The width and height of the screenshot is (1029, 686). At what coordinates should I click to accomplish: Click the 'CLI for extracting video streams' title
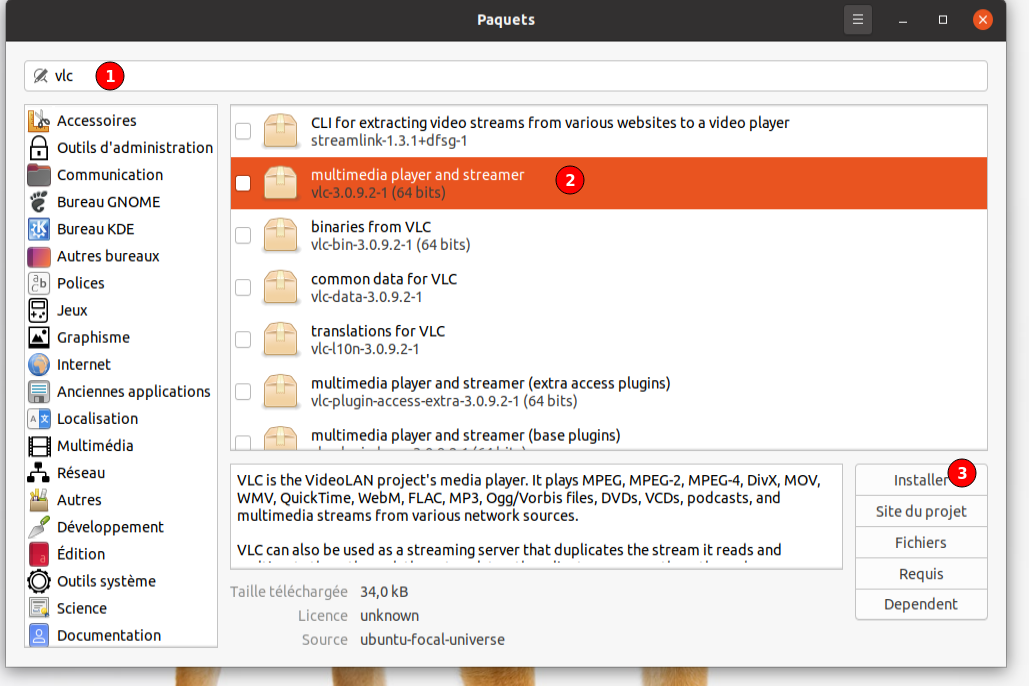550,123
